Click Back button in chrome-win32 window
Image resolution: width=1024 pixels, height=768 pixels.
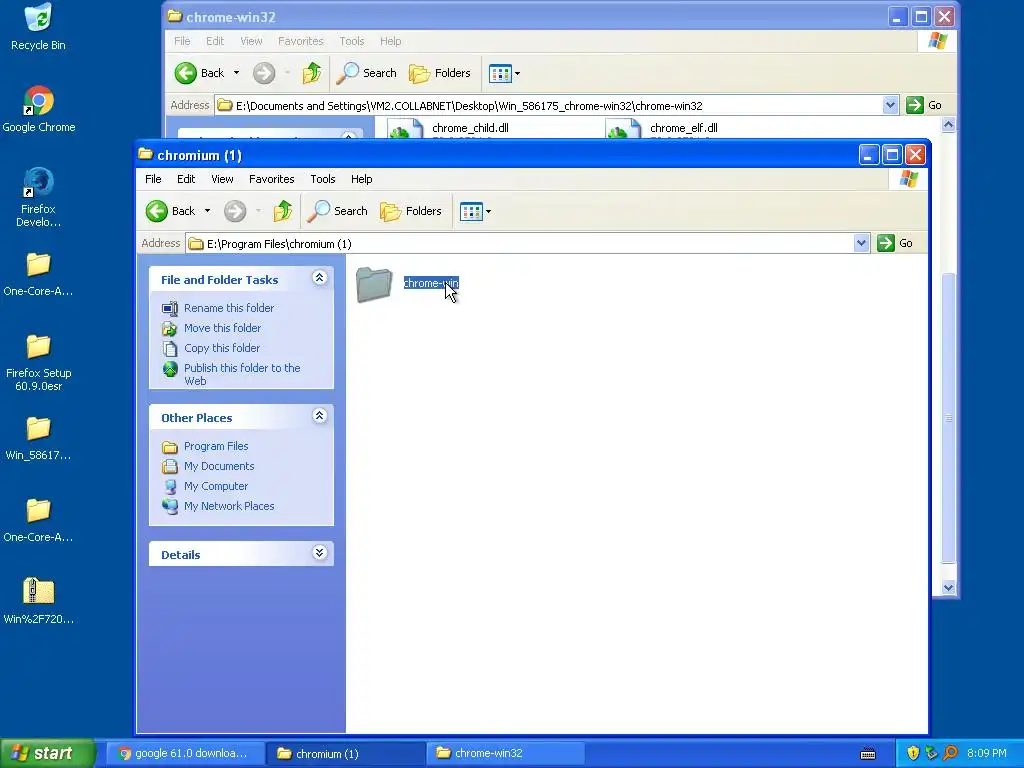(199, 73)
